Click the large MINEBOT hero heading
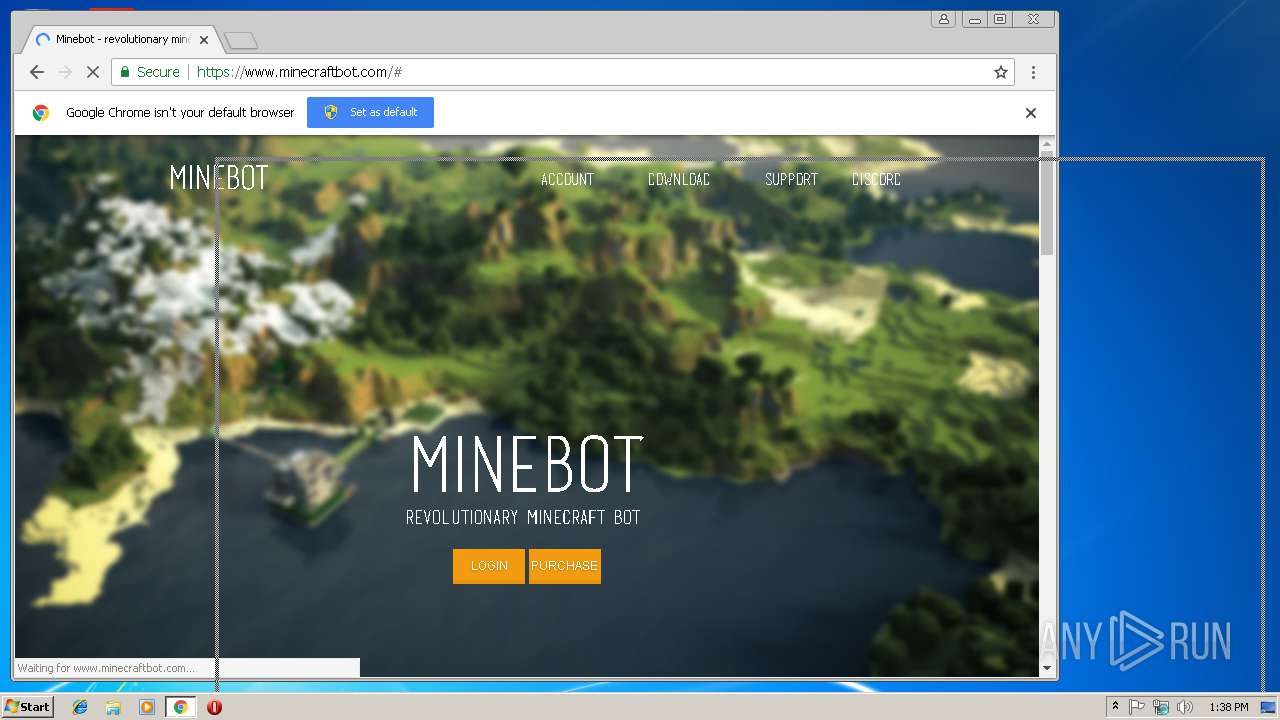 (527, 463)
